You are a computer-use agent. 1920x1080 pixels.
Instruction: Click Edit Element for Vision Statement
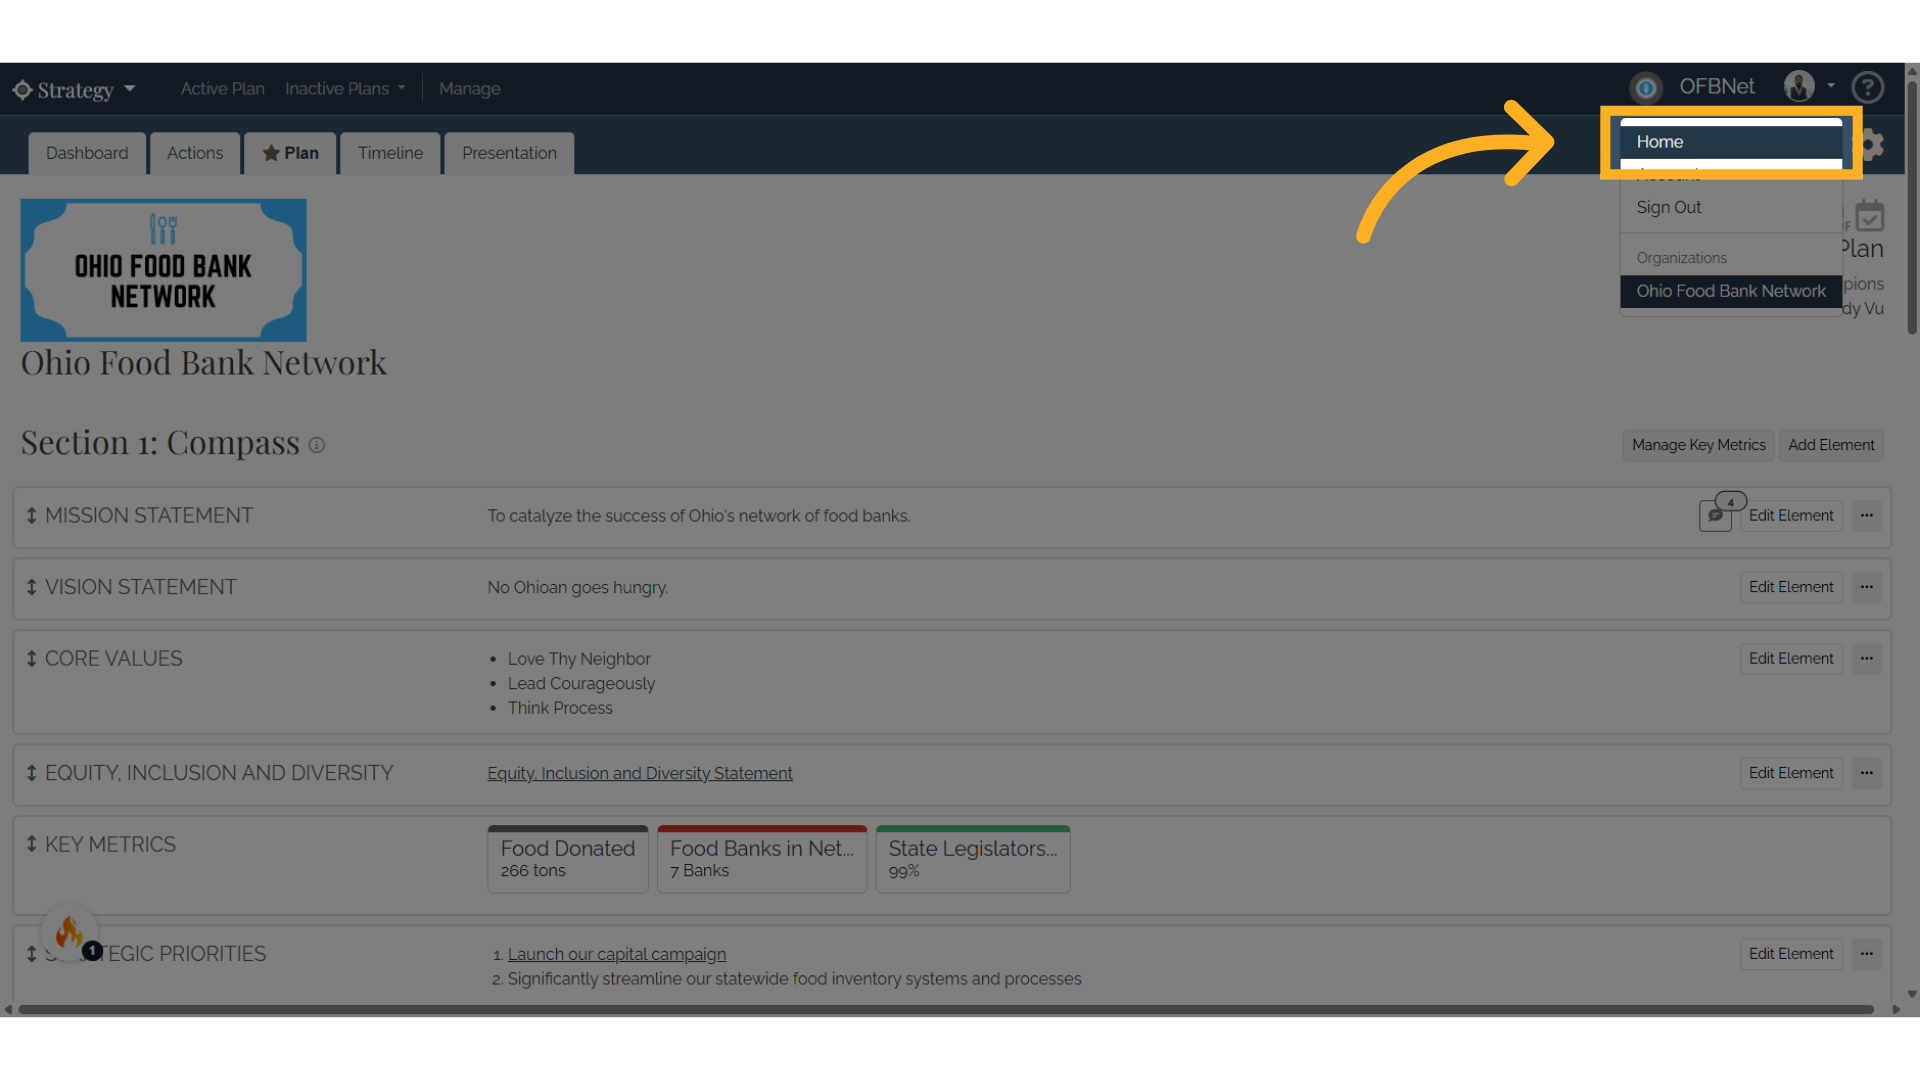tap(1791, 587)
